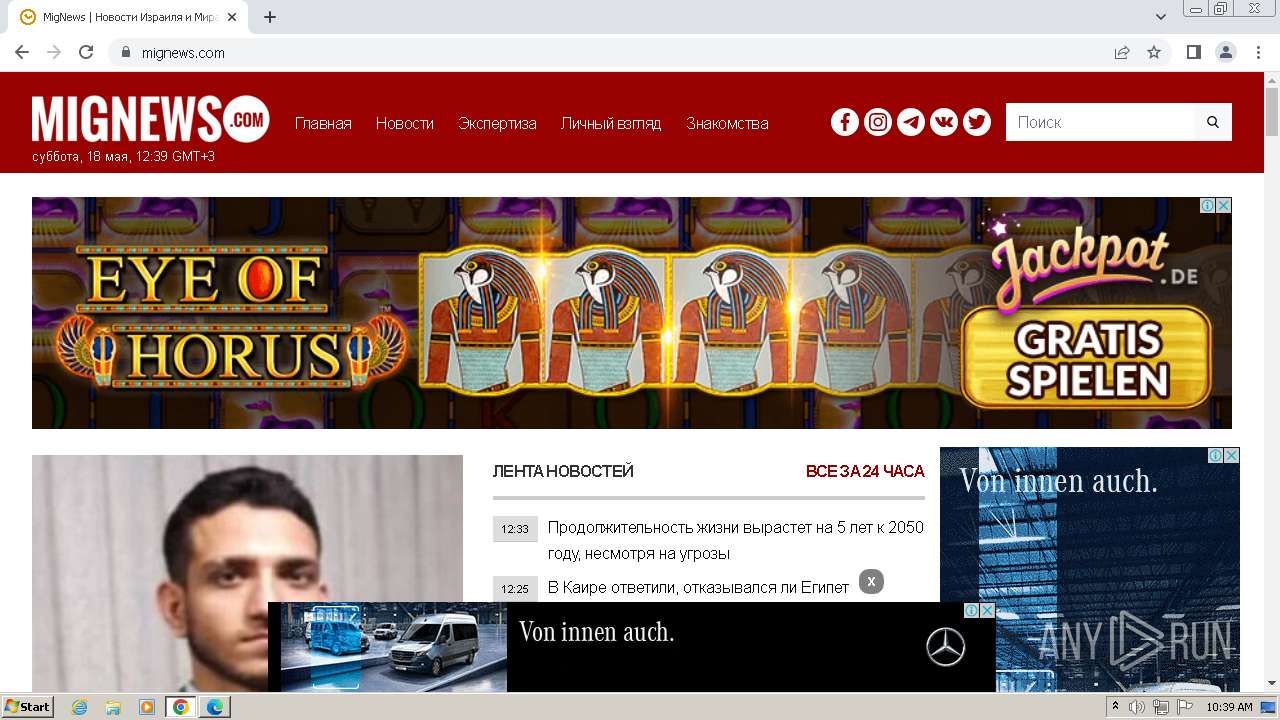Screen dimensions: 1280x720
Task: Open the 12:25 Cairo headline
Action: [698, 588]
